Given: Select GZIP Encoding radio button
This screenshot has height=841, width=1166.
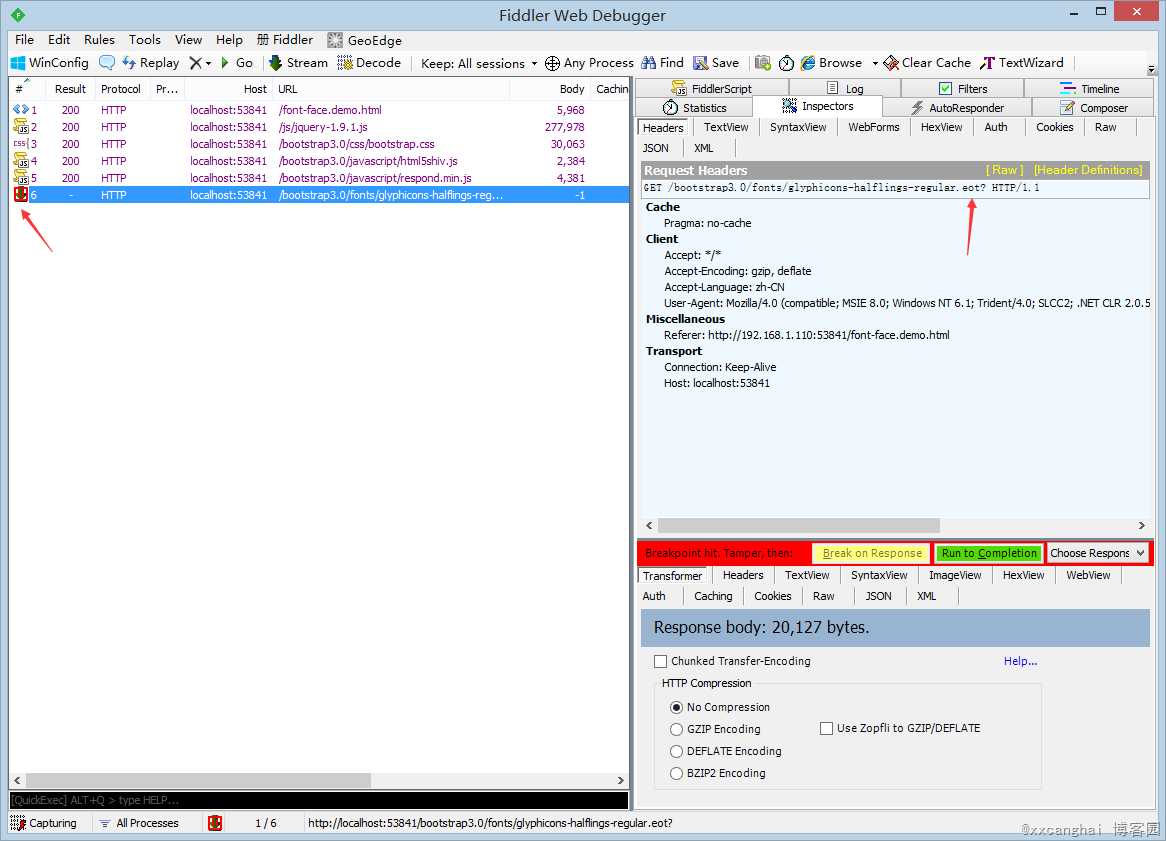Looking at the screenshot, I should [x=676, y=729].
